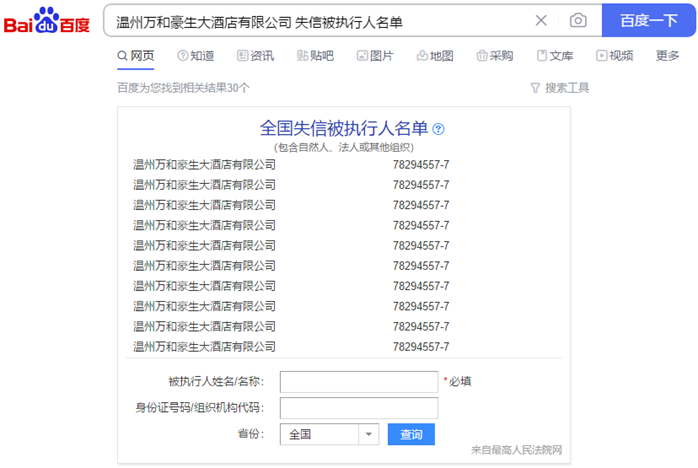The image size is (698, 468).
Task: Open the 省份 dropdown showing 全国
Action: 330,434
